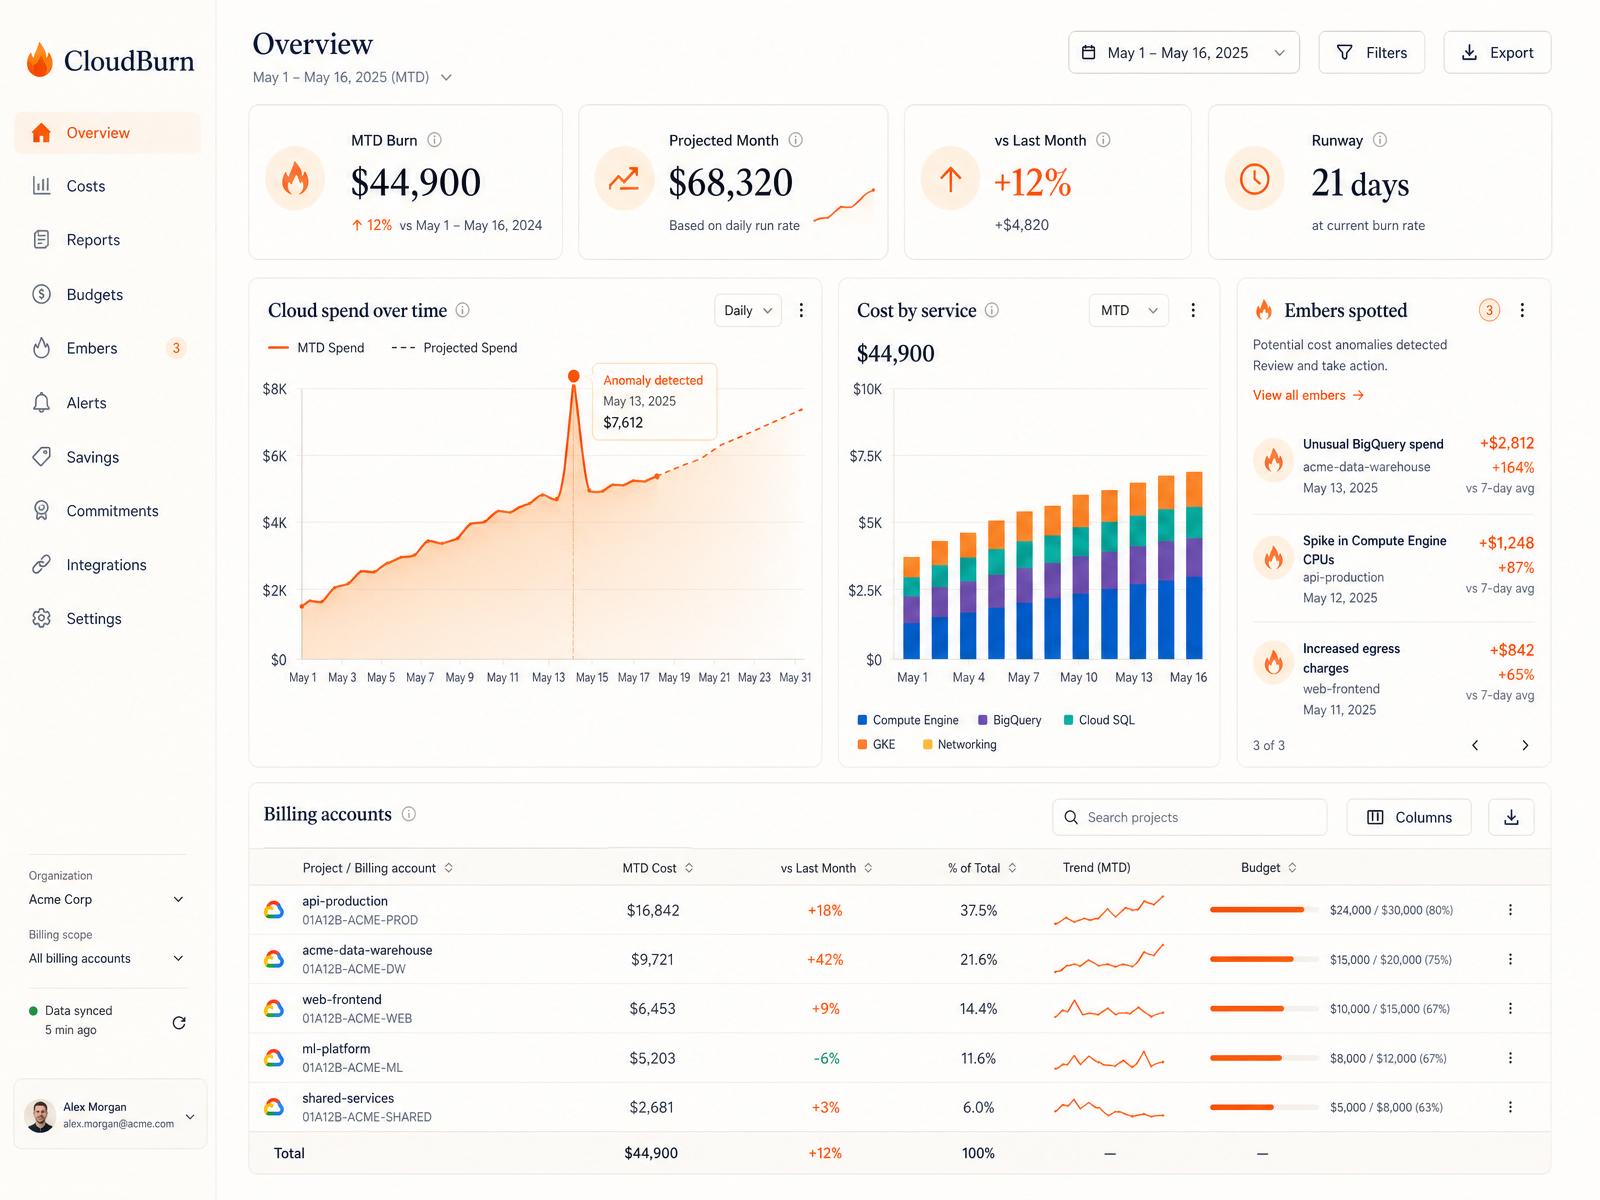Image resolution: width=1600 pixels, height=1200 pixels.
Task: Open the Settings gear sidebar icon
Action: point(41,618)
